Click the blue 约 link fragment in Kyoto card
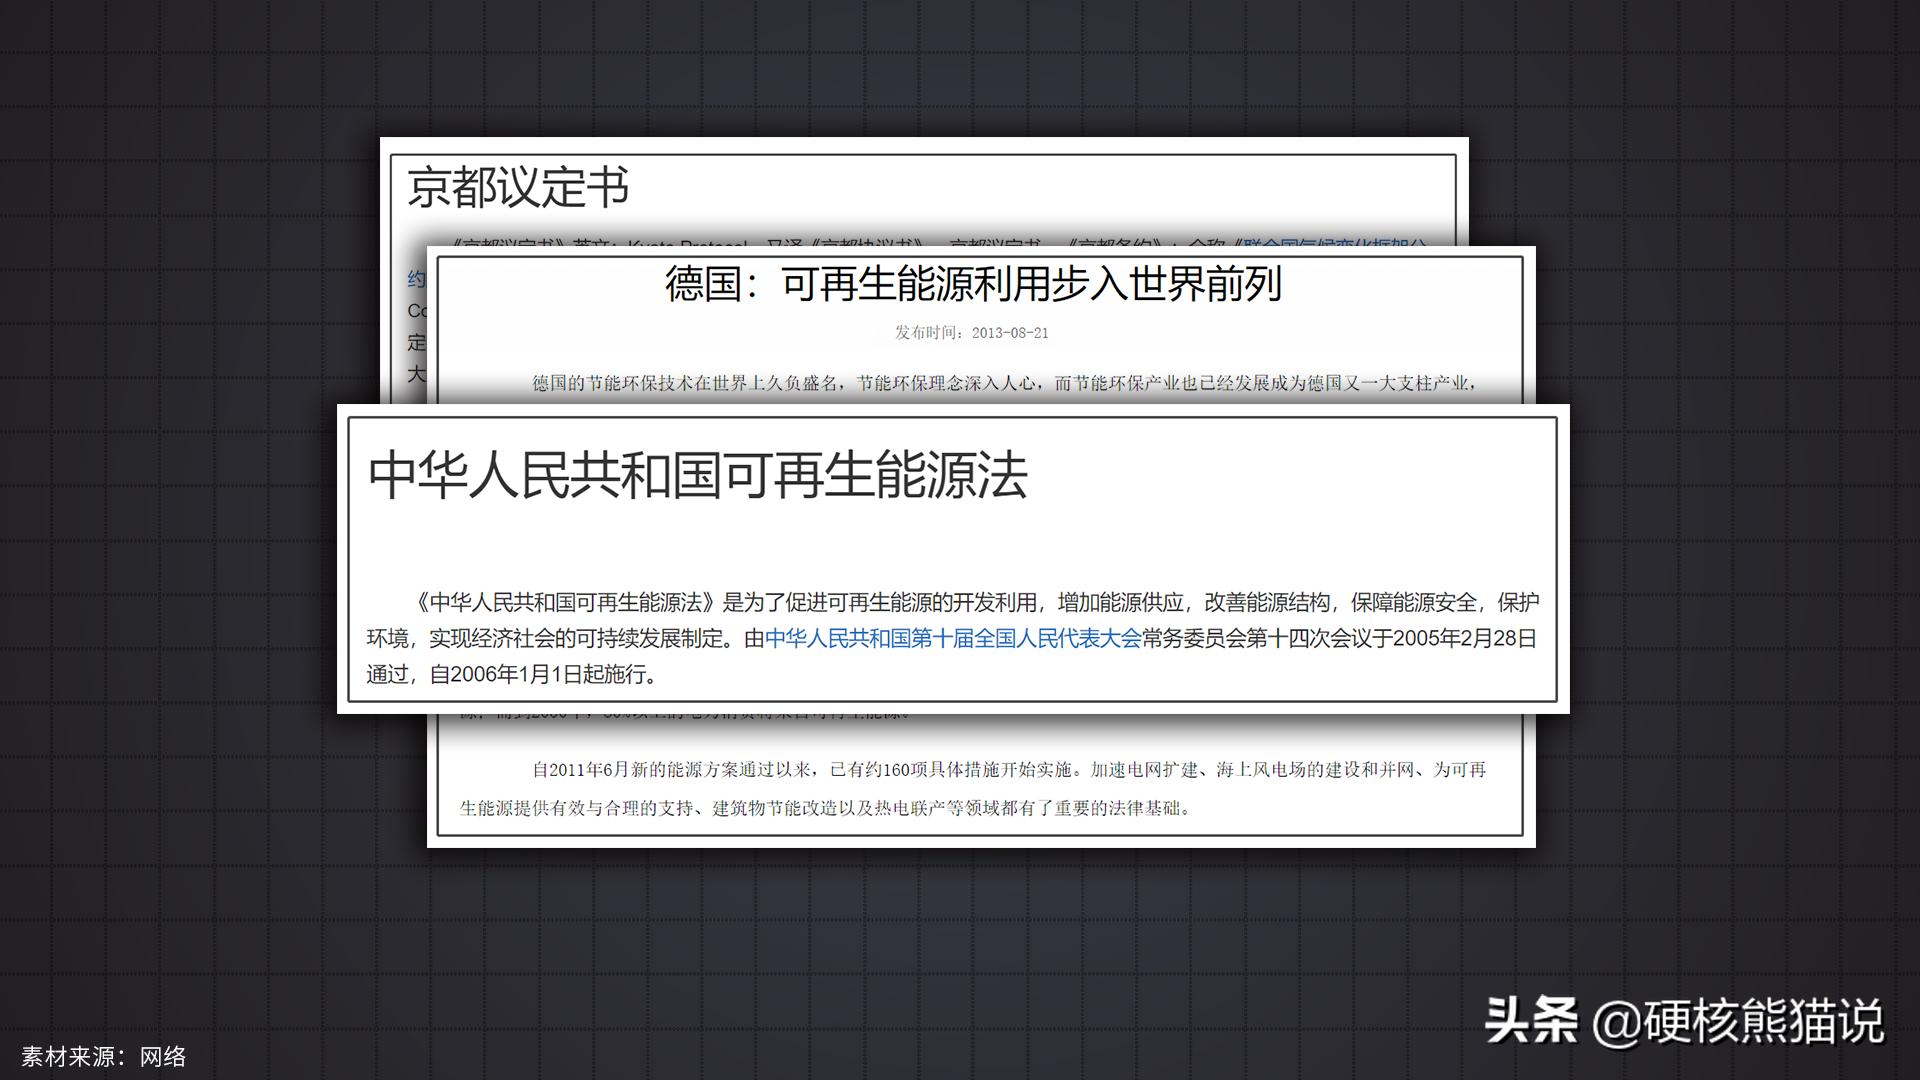The image size is (1920, 1080). [x=416, y=279]
